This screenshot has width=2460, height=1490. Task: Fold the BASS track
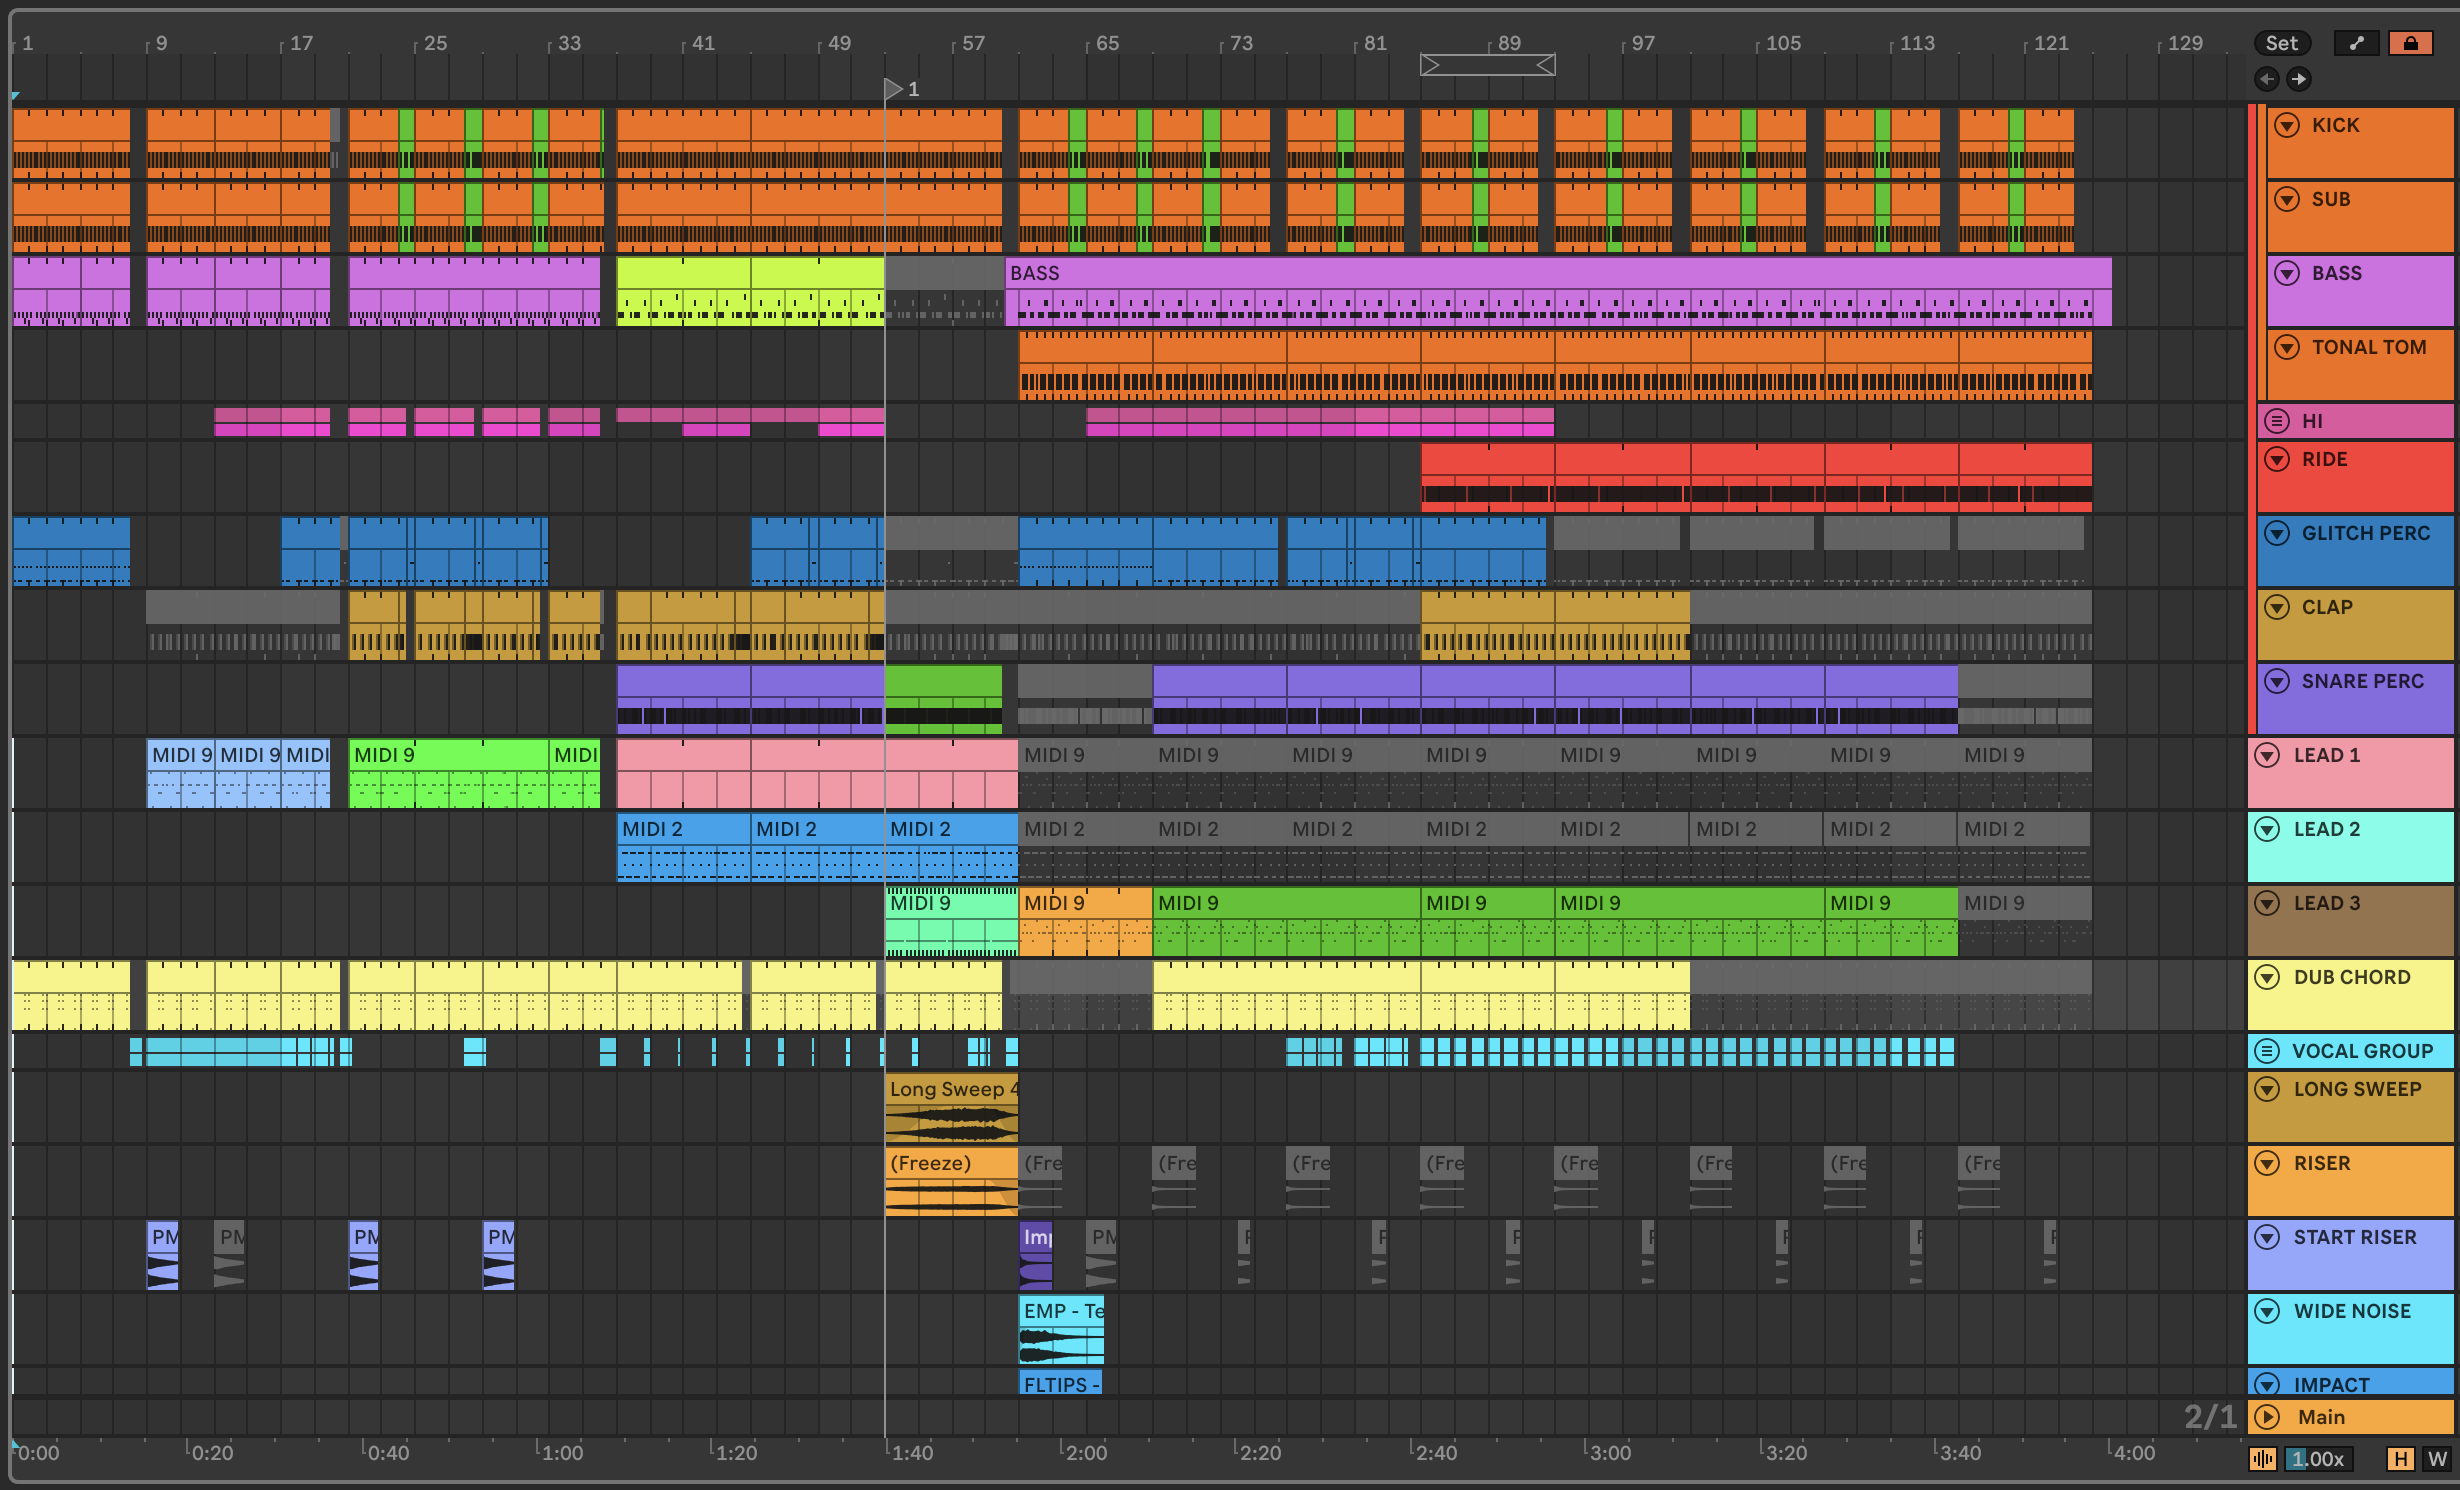[x=2287, y=273]
